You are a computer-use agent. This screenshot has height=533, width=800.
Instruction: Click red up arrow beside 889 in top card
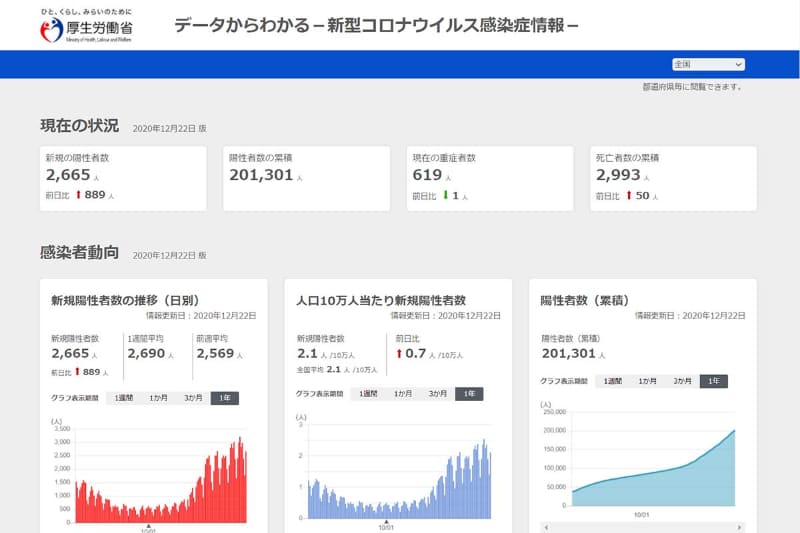[x=79, y=194]
